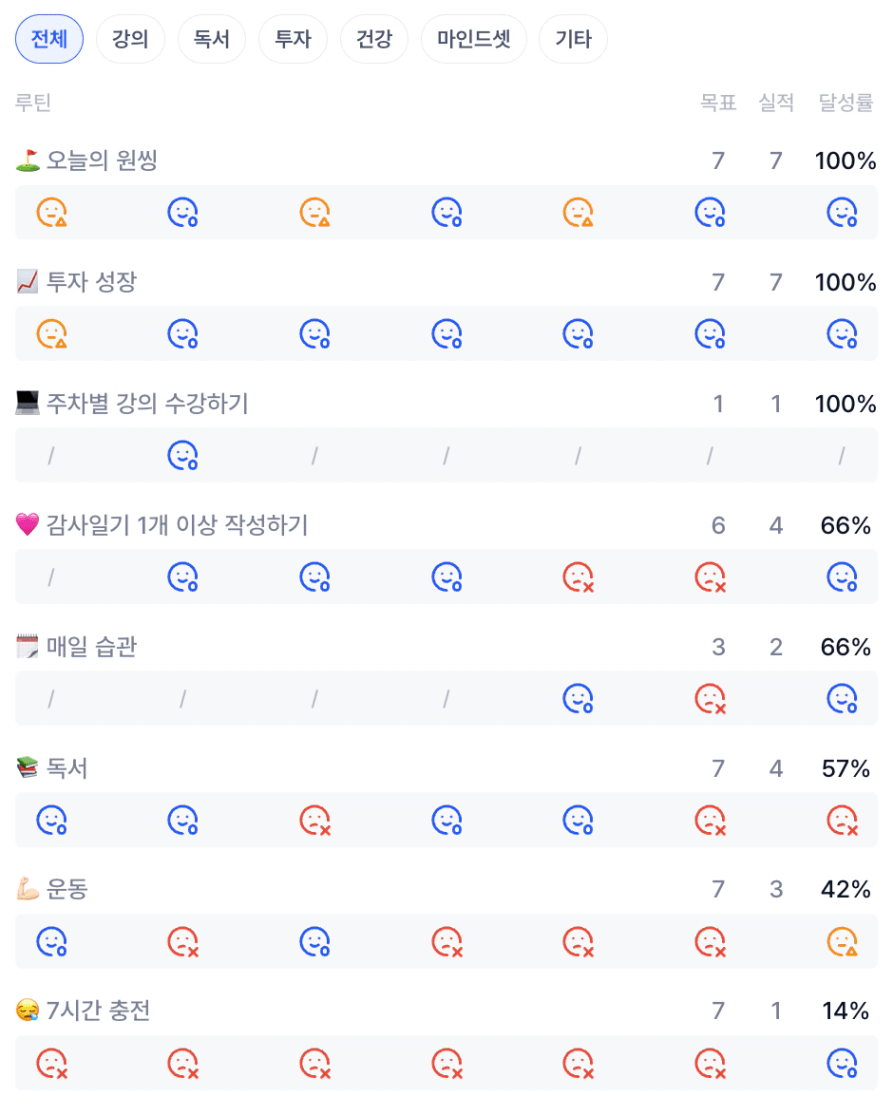Click the flexed arm emoji beside 운동

28,889
